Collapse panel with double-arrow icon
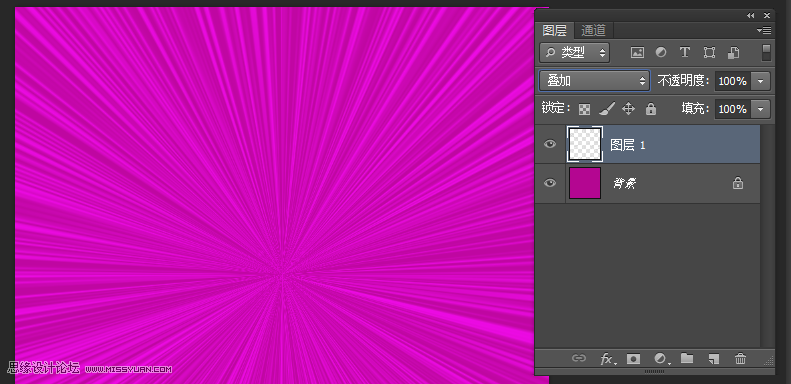 pos(751,16)
